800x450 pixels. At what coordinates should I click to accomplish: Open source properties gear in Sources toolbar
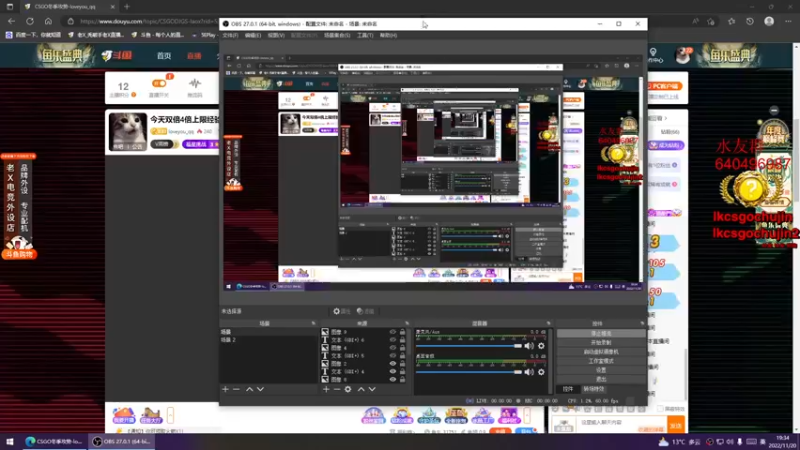(x=348, y=389)
